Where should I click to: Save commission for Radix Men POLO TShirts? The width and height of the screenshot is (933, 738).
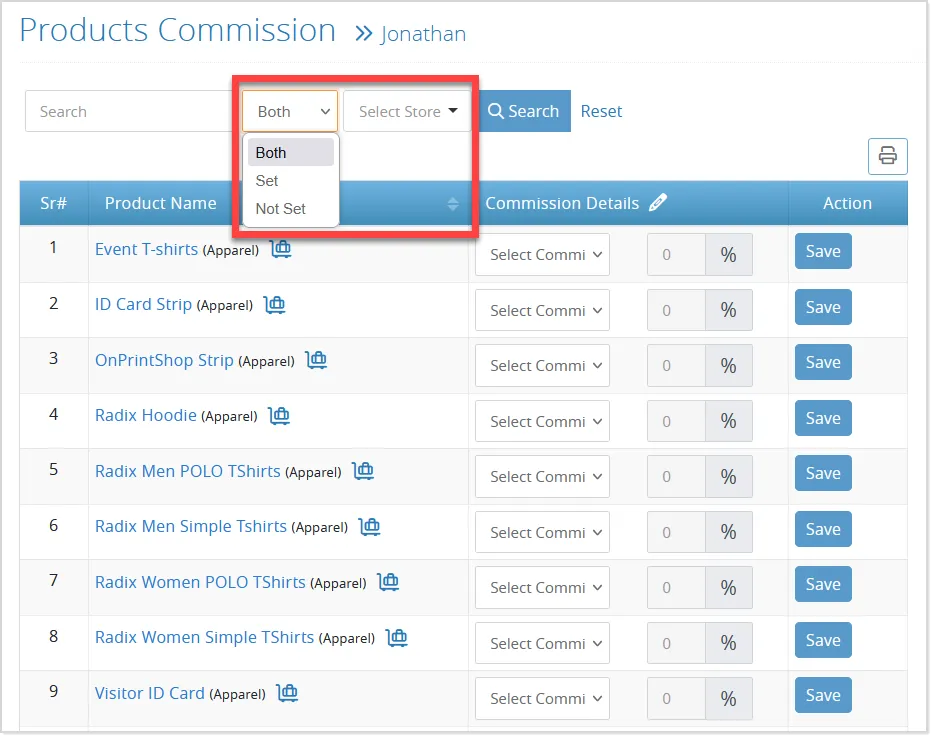pyautogui.click(x=823, y=473)
